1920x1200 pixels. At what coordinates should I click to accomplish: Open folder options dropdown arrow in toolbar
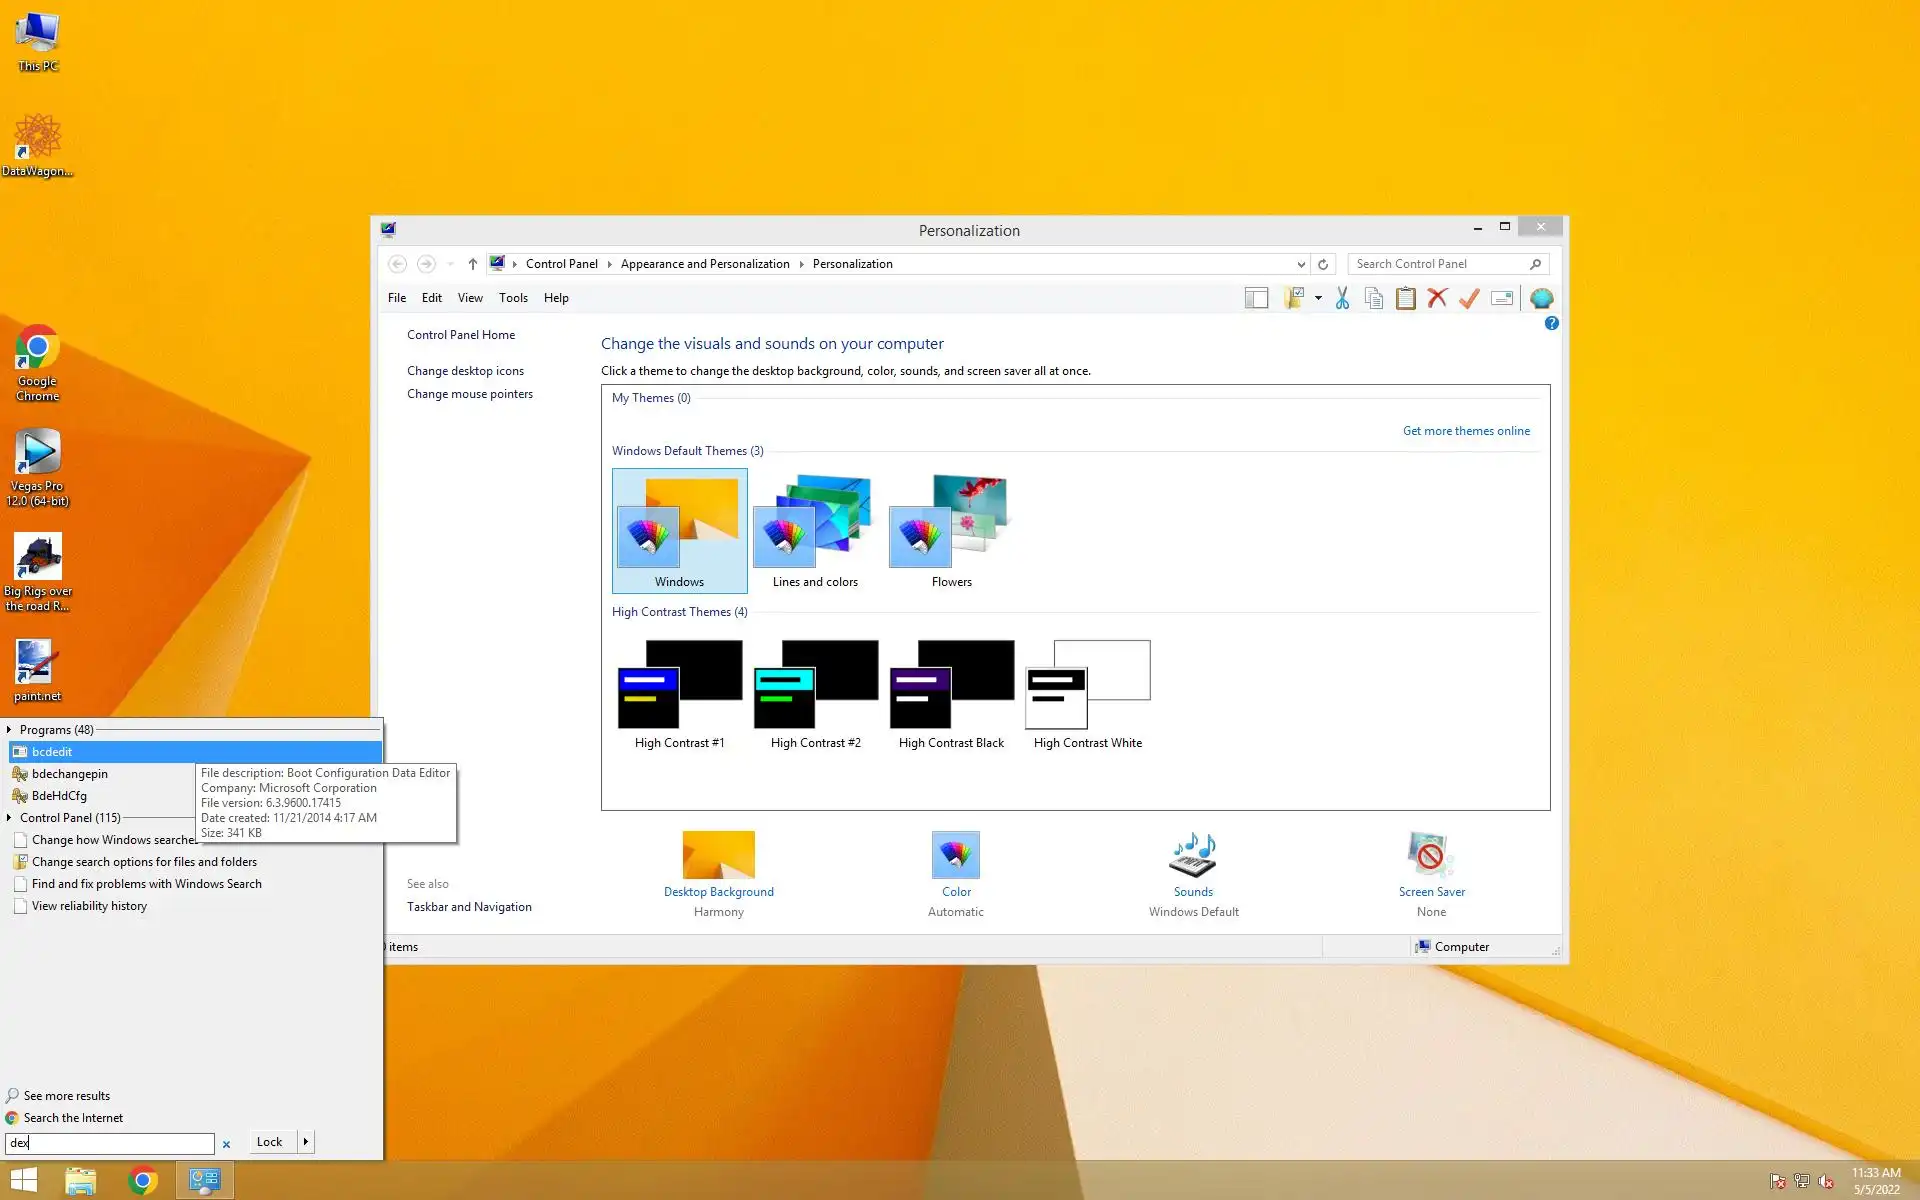(x=1318, y=298)
